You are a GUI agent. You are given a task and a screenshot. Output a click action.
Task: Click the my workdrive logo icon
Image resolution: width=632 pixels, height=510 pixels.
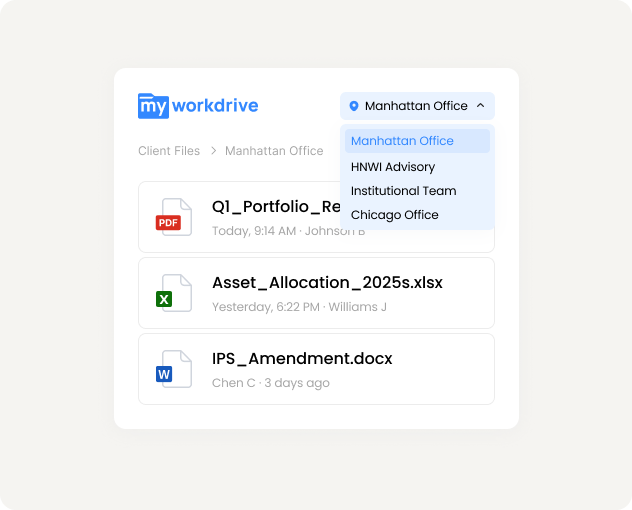153,106
